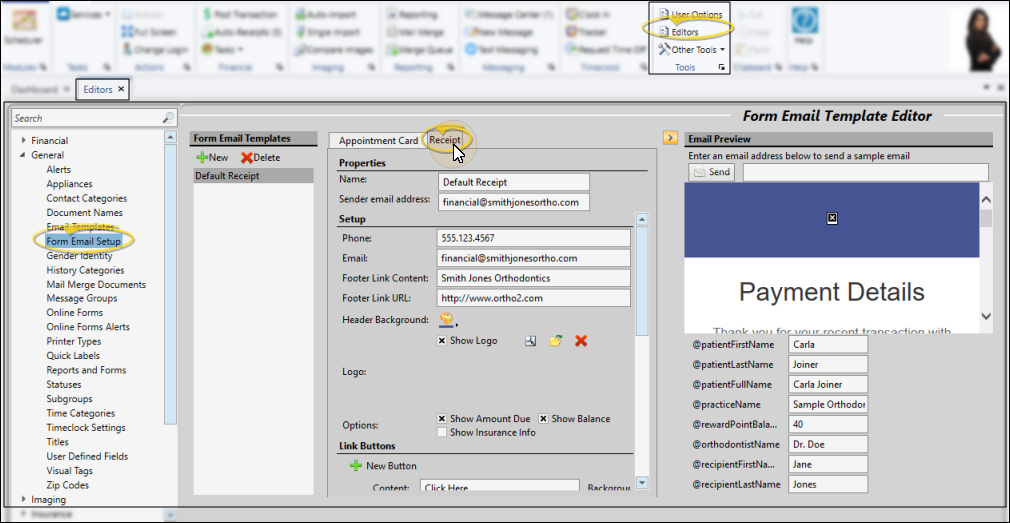Click the search magnifier icon
Image resolution: width=1010 pixels, height=523 pixels.
coord(168,118)
